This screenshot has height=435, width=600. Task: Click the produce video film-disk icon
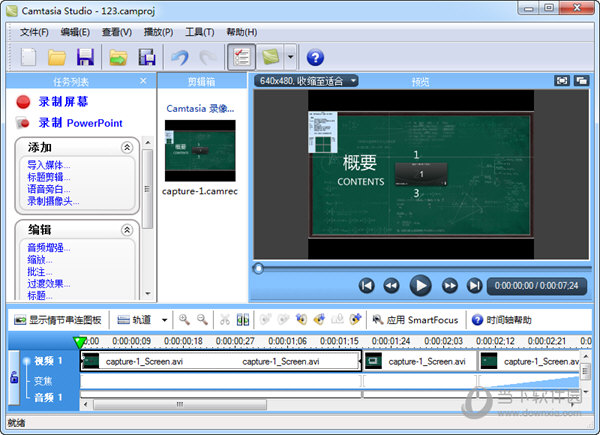[147, 57]
